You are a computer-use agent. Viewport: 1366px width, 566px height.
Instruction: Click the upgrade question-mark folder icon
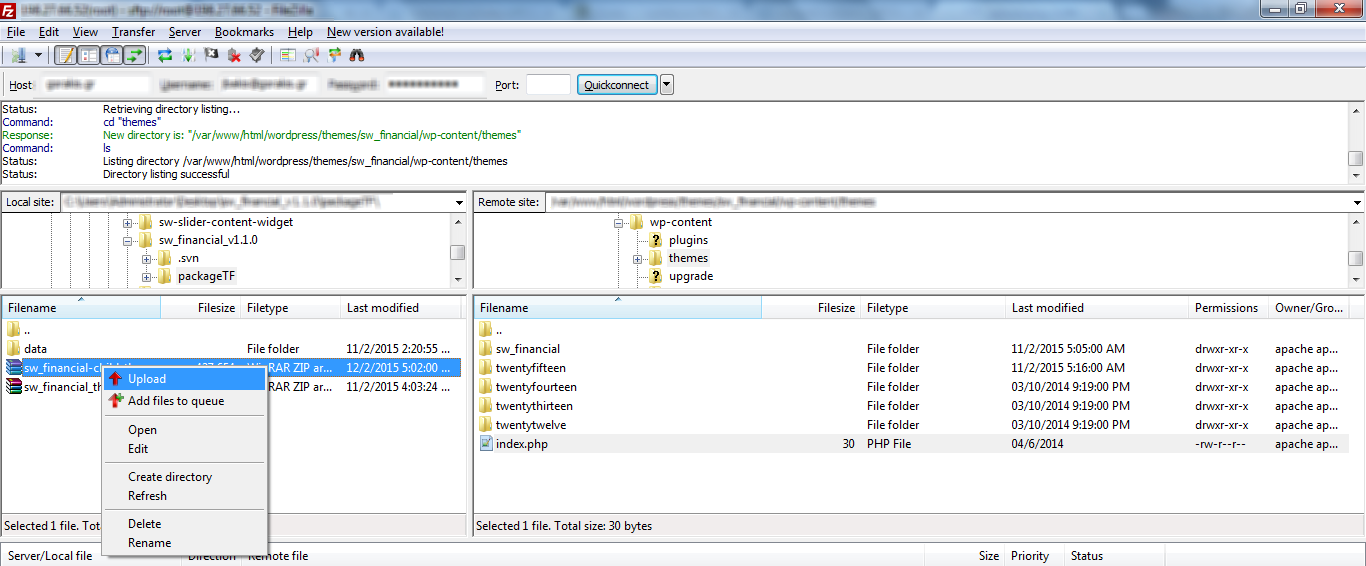coord(656,276)
